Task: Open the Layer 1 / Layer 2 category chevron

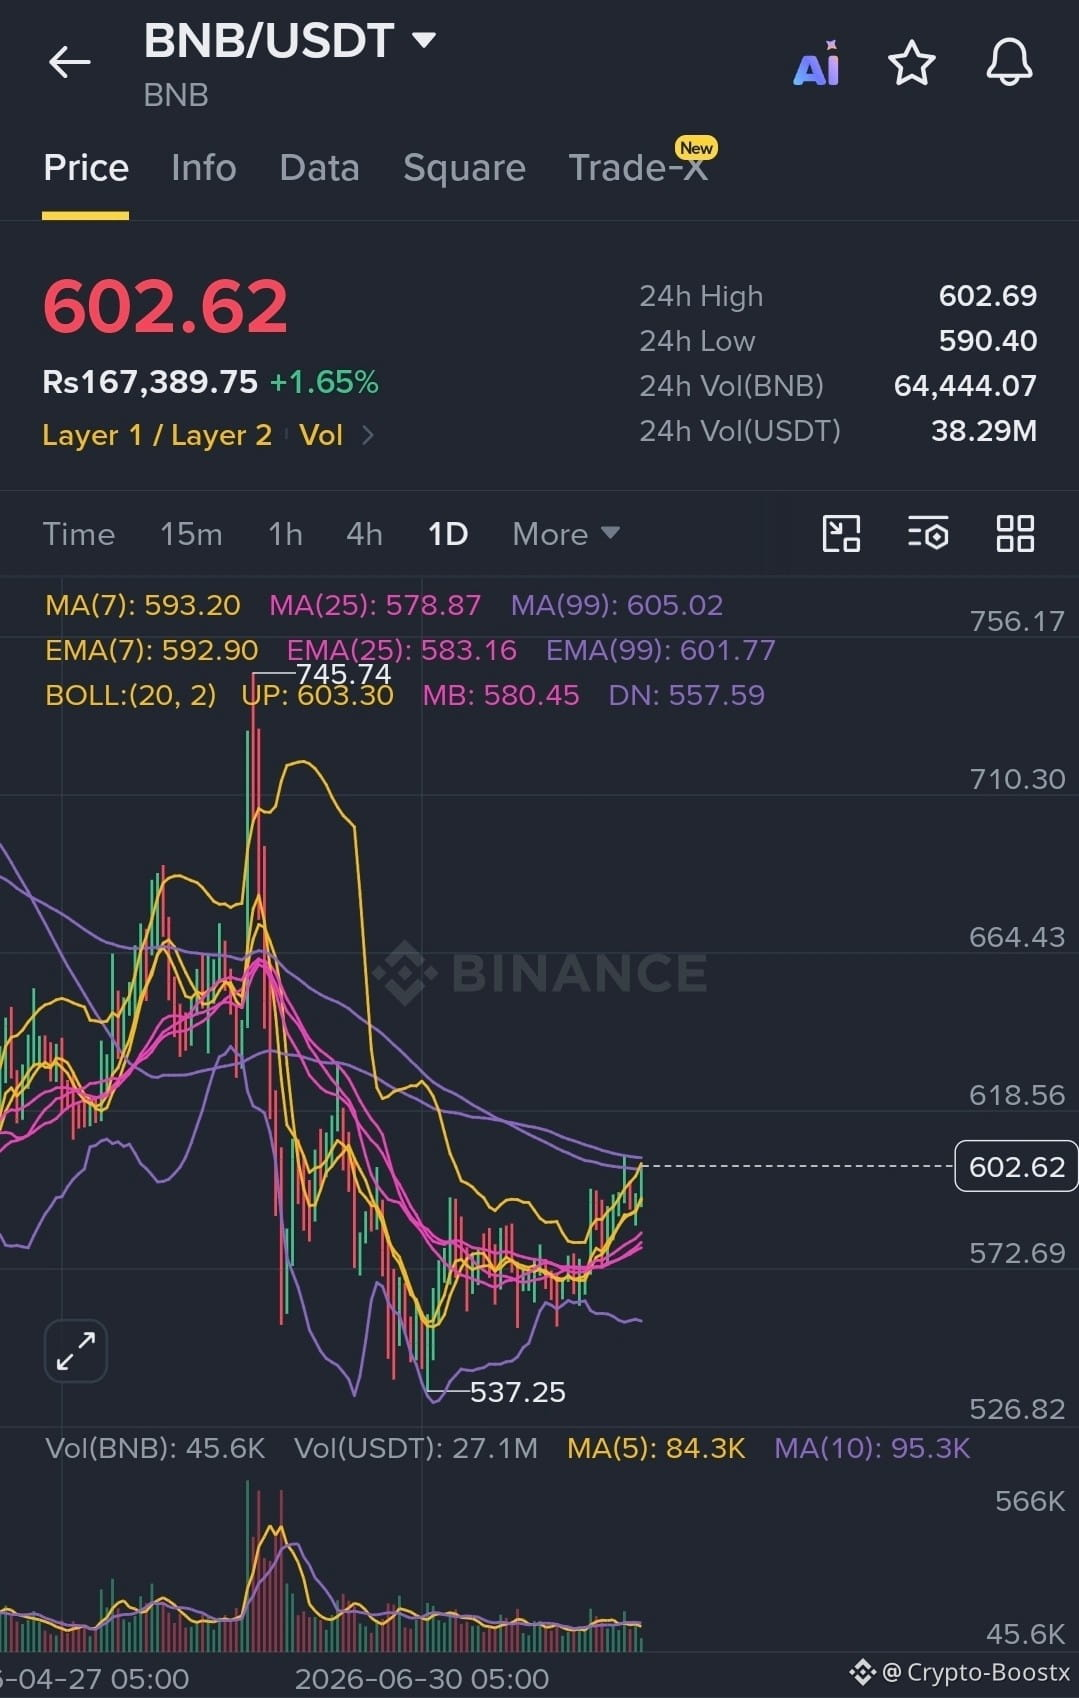Action: click(368, 435)
